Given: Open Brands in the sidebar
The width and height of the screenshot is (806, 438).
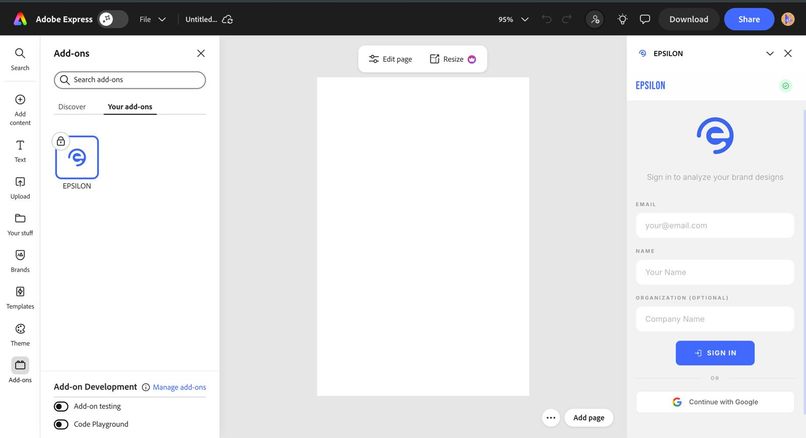Looking at the screenshot, I should tap(20, 261).
